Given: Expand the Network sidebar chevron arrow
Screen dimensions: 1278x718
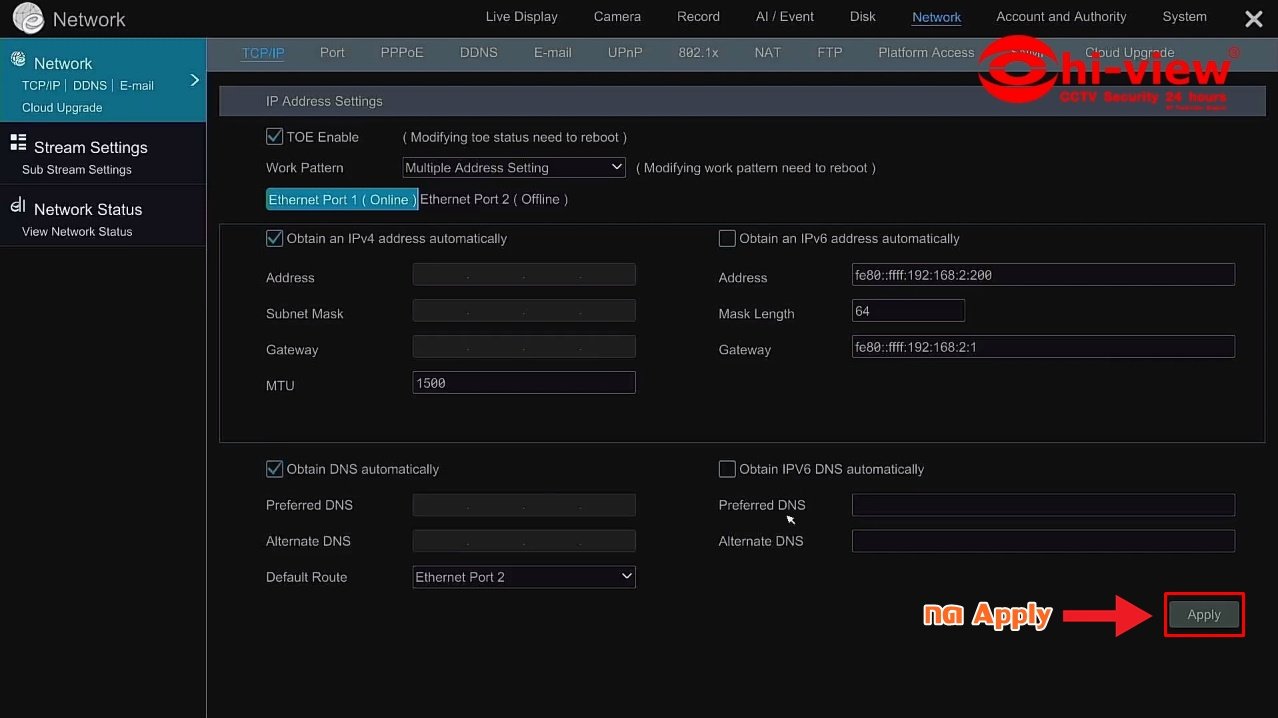Looking at the screenshot, I should tap(194, 80).
